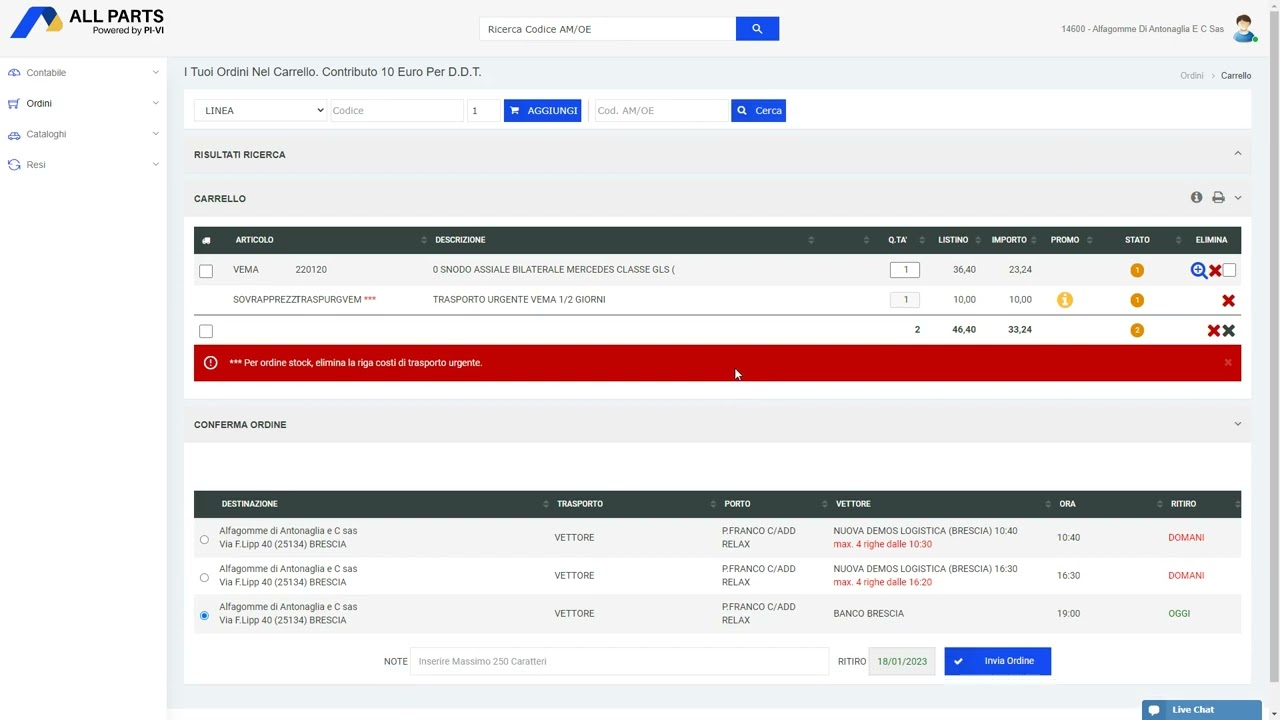The width and height of the screenshot is (1280, 720).
Task: Click the truck icon column header
Action: pos(206,240)
